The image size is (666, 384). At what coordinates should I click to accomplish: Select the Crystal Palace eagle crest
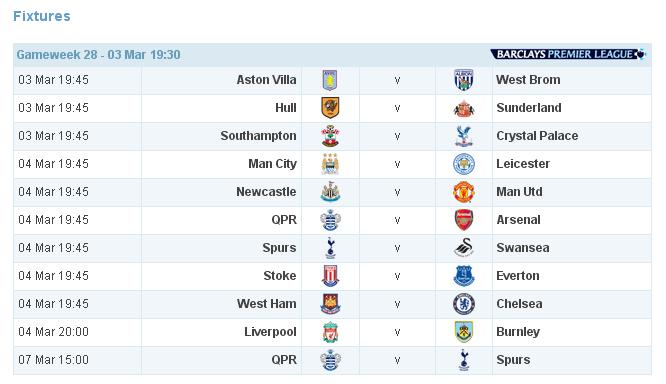pyautogui.click(x=463, y=136)
